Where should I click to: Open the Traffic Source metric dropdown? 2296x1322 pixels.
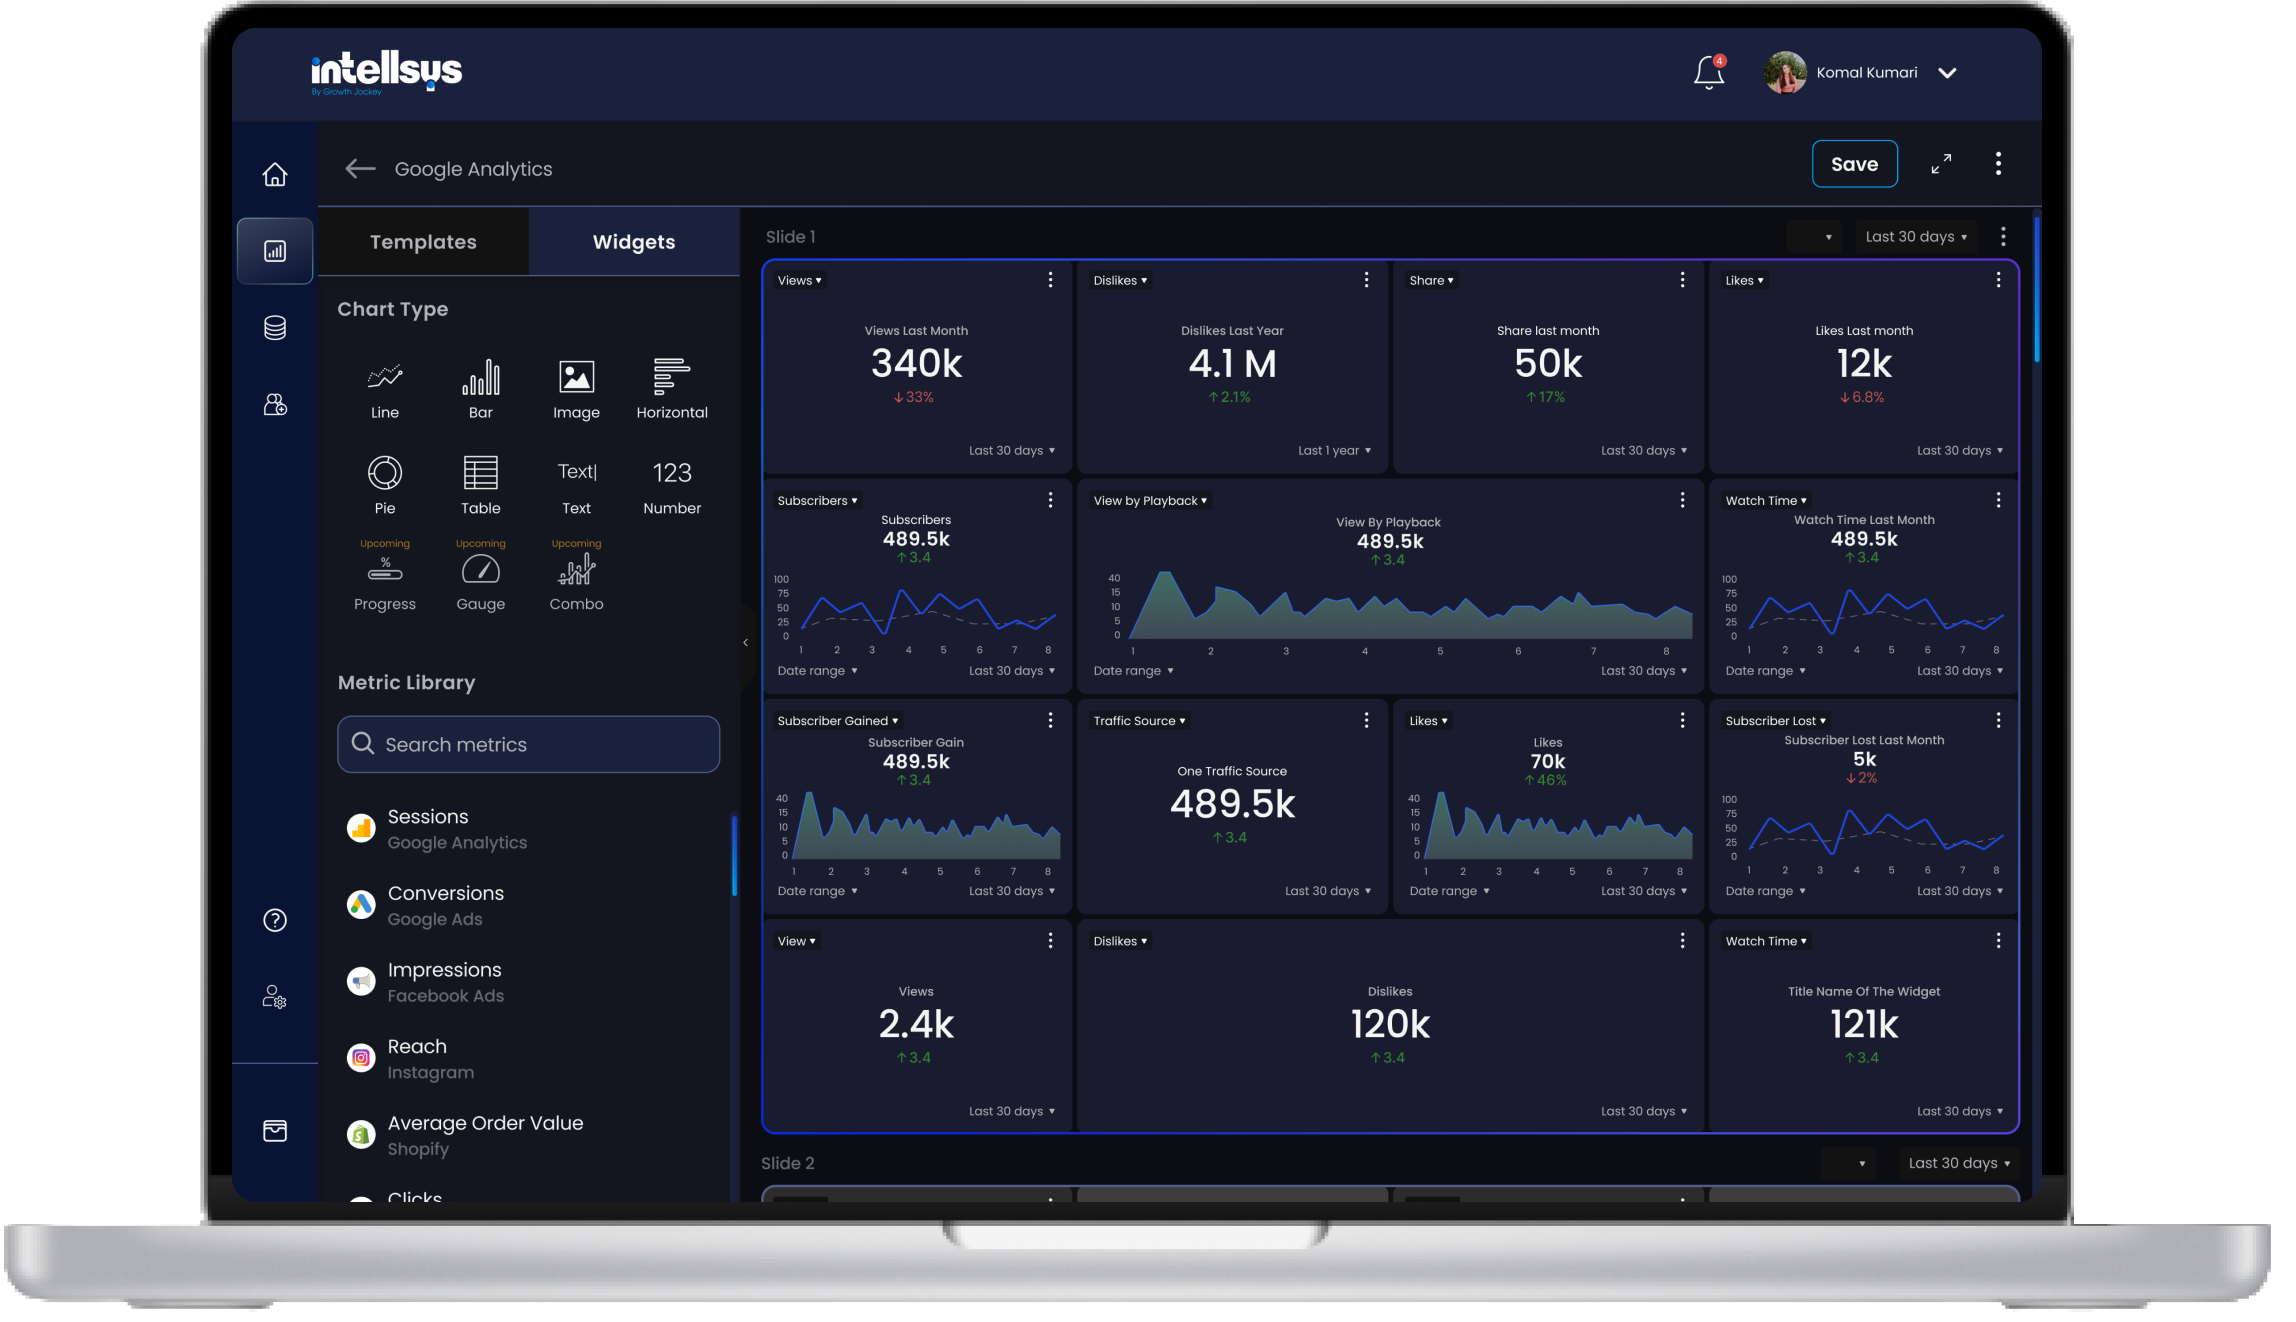coord(1139,721)
